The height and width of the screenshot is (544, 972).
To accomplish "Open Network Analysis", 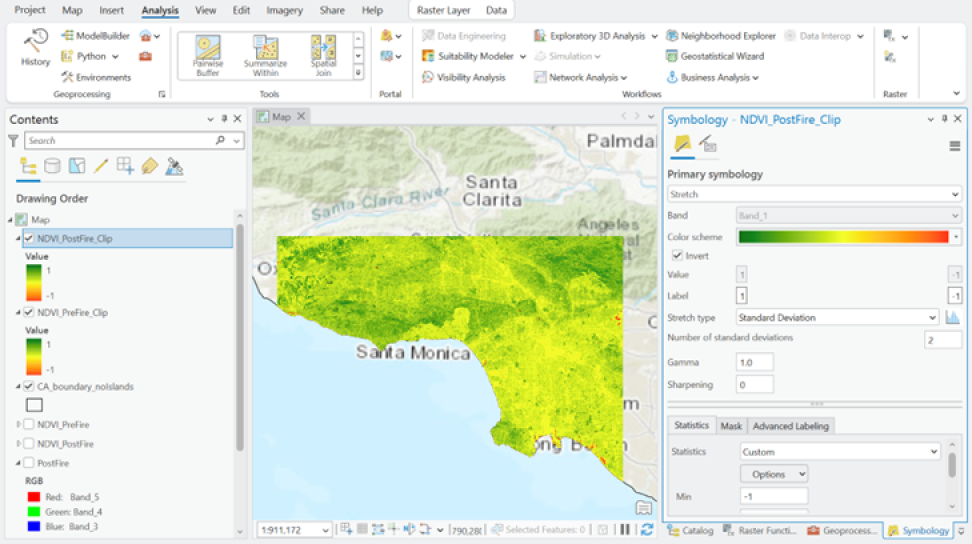I will (x=581, y=77).
